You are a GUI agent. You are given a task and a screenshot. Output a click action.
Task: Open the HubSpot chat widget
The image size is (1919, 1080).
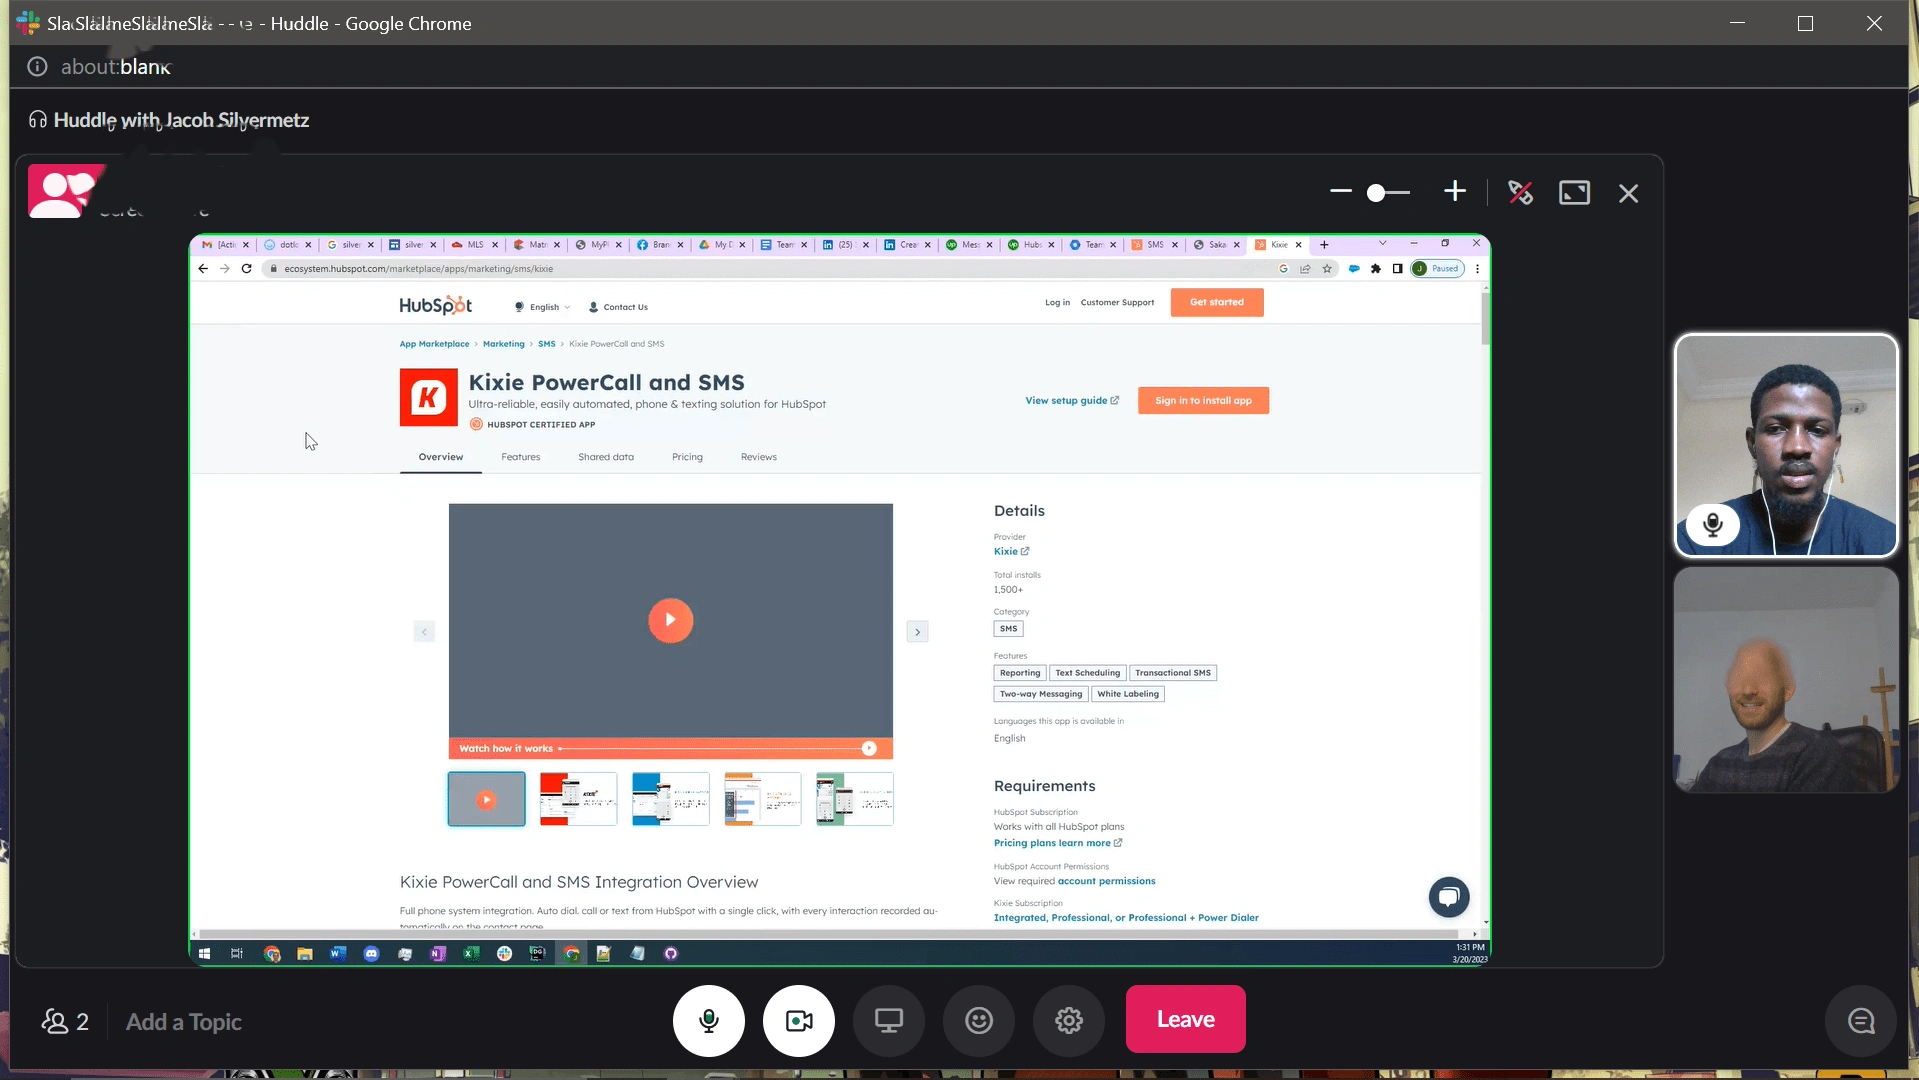(1449, 897)
